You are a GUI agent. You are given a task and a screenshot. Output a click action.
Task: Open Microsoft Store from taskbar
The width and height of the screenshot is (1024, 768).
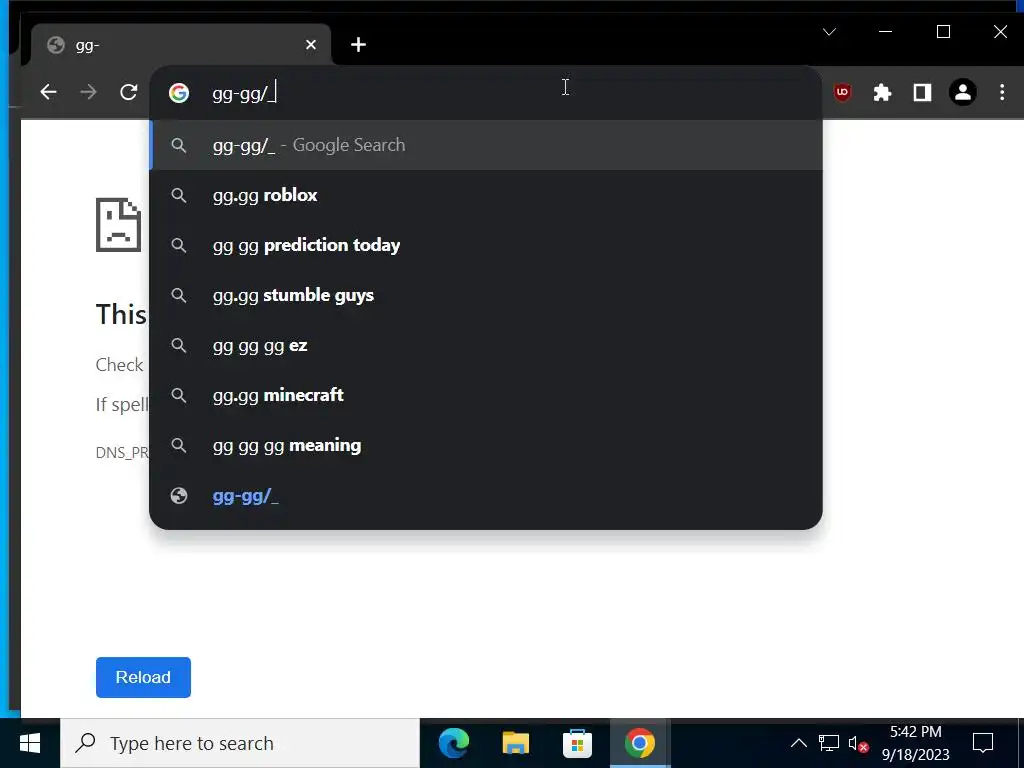click(x=577, y=743)
